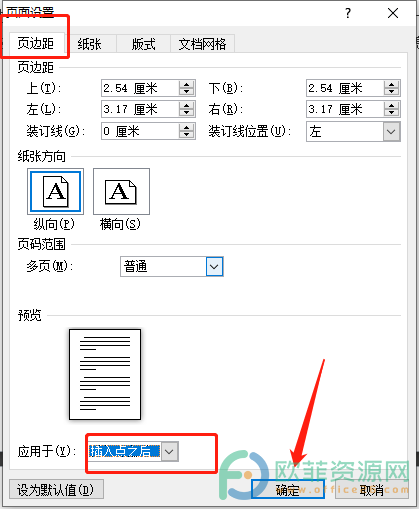Confirm with the 确定 button
This screenshot has height=509, width=419.
288,490
